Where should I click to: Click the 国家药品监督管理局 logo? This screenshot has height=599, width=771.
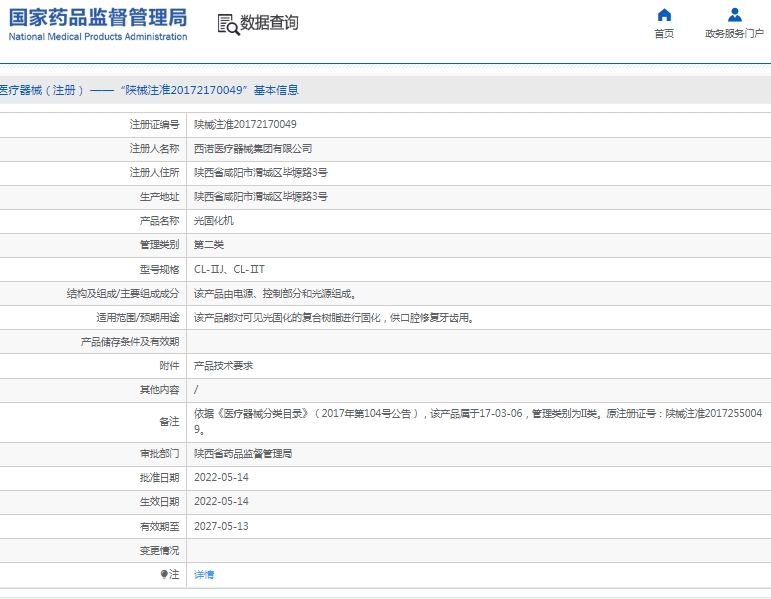98,18
